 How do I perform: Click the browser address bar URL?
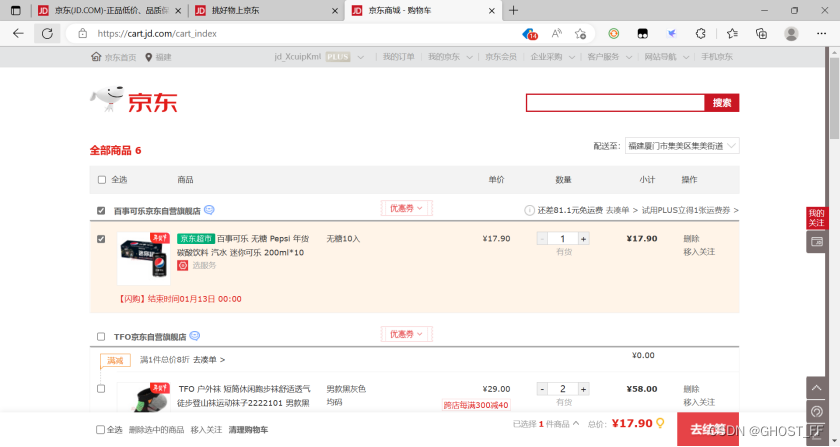pyautogui.click(x=157, y=33)
